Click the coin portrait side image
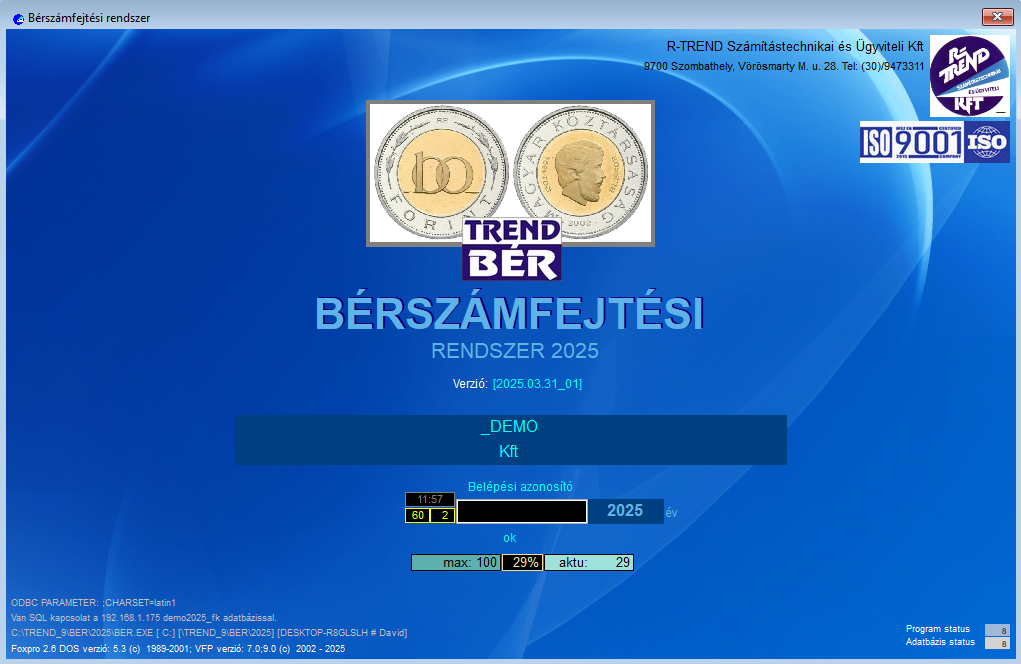Screen dimensions: 1021x664 click(x=582, y=173)
